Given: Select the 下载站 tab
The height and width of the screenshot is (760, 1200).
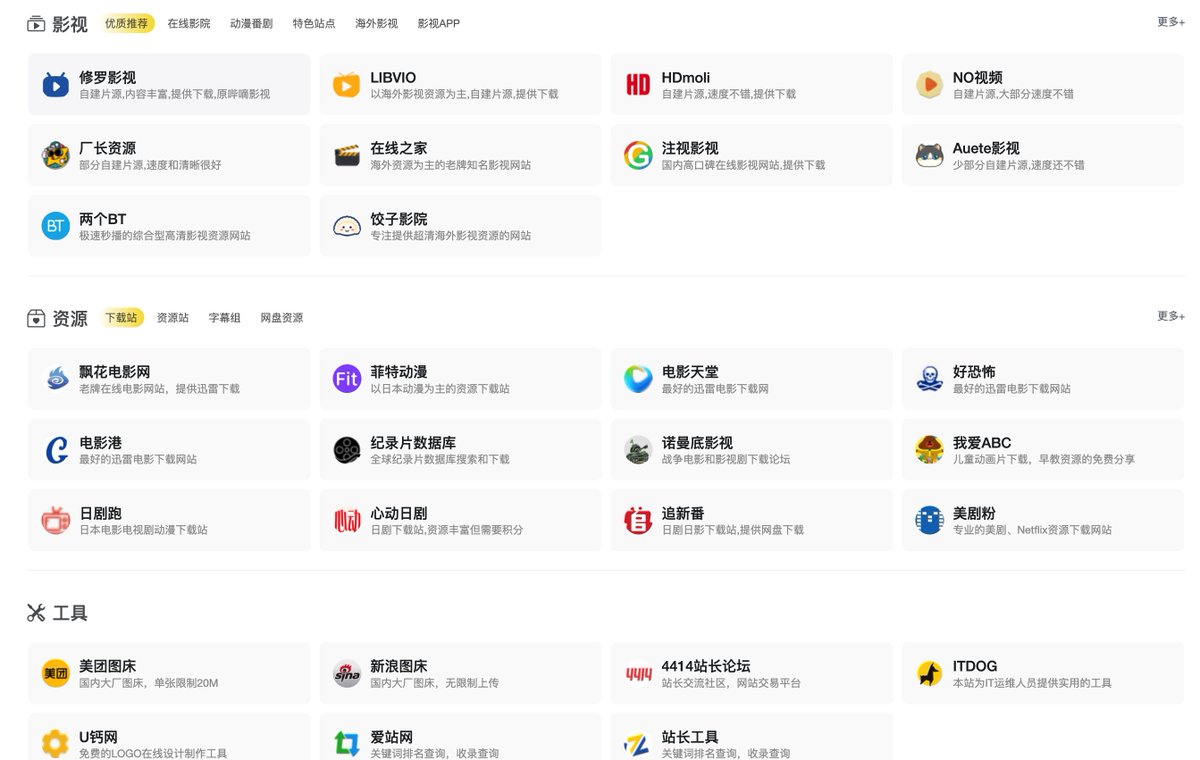Looking at the screenshot, I should pos(122,317).
